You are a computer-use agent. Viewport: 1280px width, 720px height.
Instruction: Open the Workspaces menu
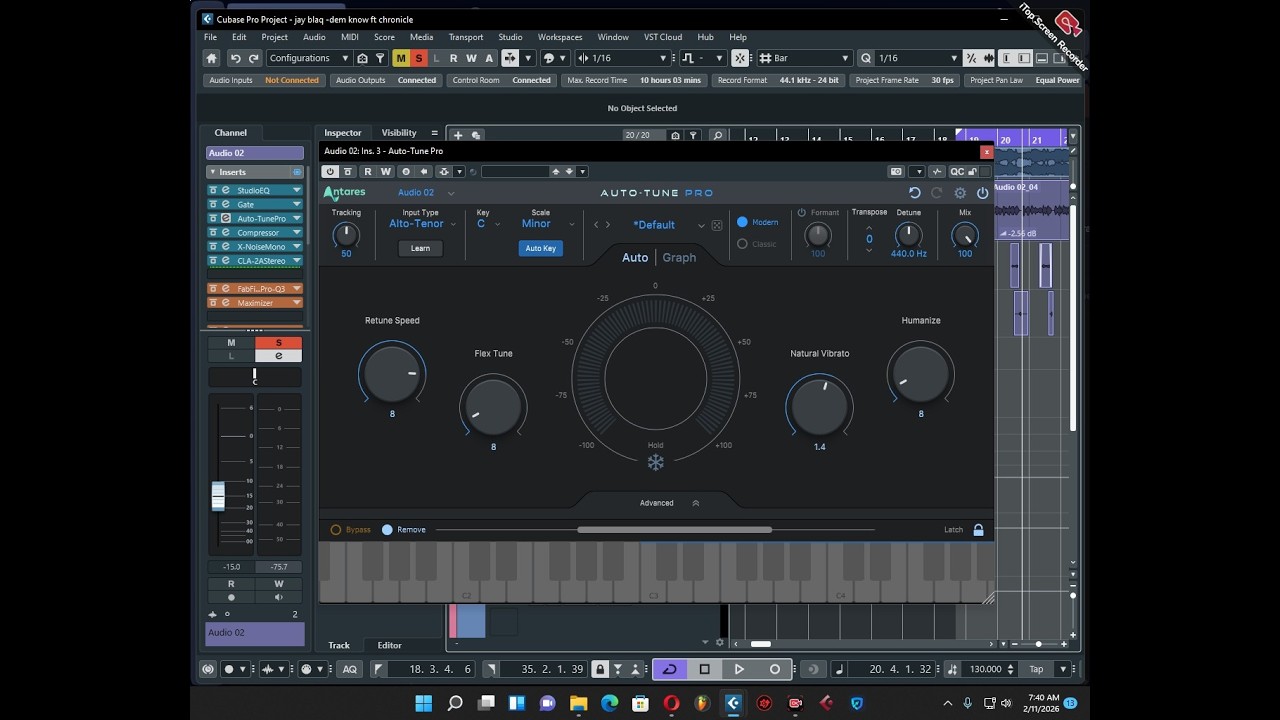[560, 37]
